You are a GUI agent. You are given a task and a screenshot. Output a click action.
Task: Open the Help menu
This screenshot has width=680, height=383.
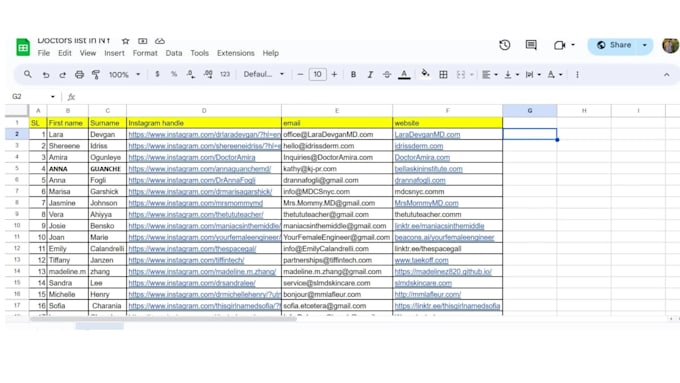[270, 53]
